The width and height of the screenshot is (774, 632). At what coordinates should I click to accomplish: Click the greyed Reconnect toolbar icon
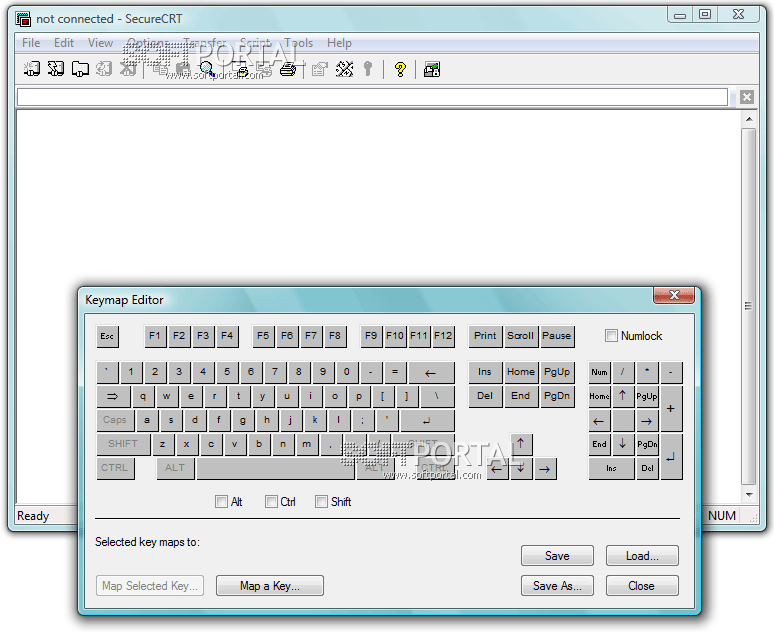[104, 69]
